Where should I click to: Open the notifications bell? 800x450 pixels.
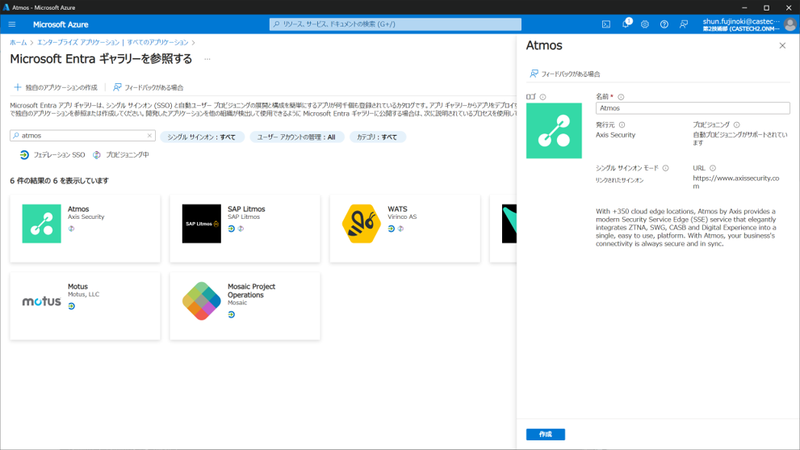pyautogui.click(x=626, y=24)
